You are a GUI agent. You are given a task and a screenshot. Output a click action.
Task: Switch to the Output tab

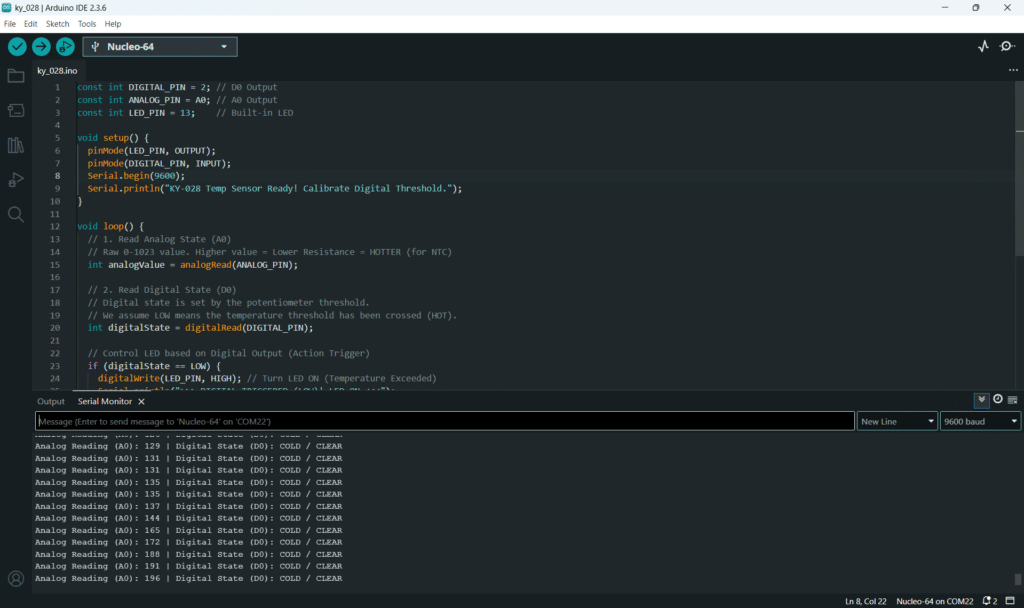point(51,401)
